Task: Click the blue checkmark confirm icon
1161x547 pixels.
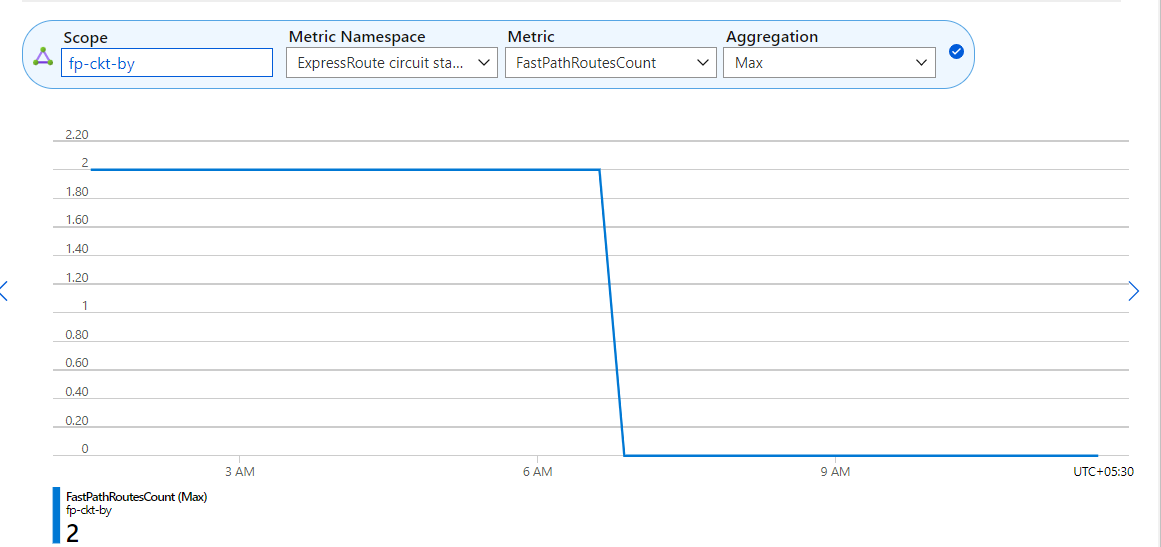Action: click(956, 51)
